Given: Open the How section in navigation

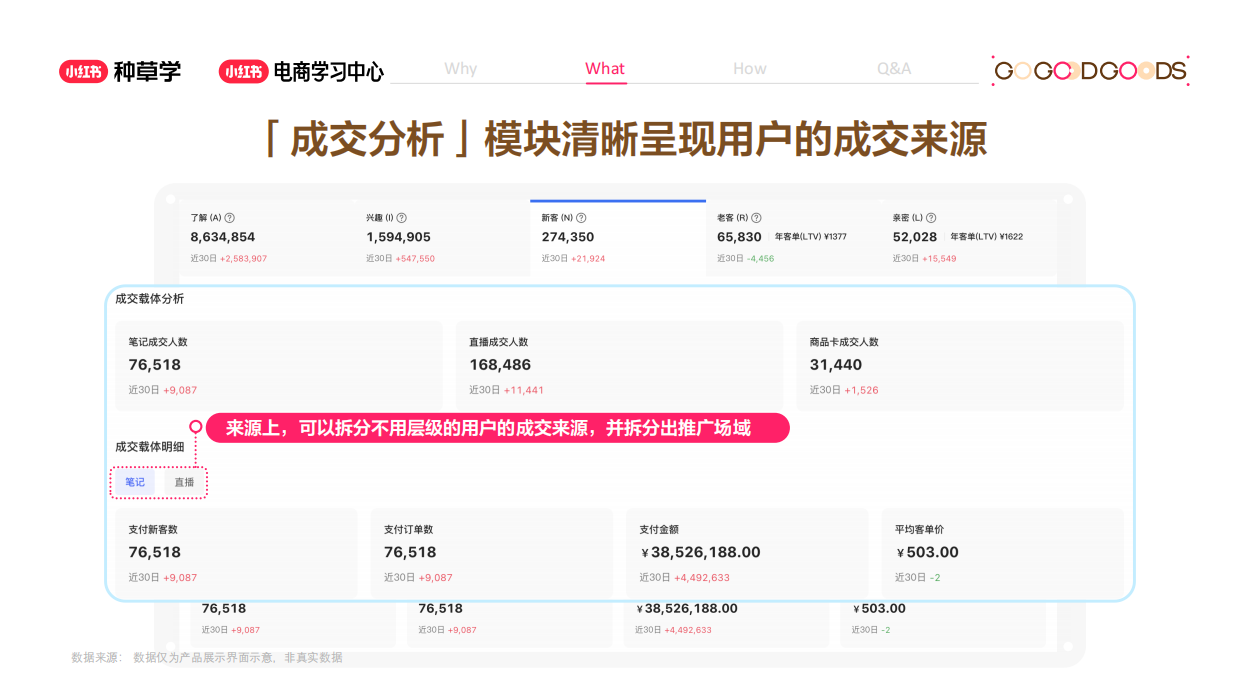Looking at the screenshot, I should [x=750, y=68].
